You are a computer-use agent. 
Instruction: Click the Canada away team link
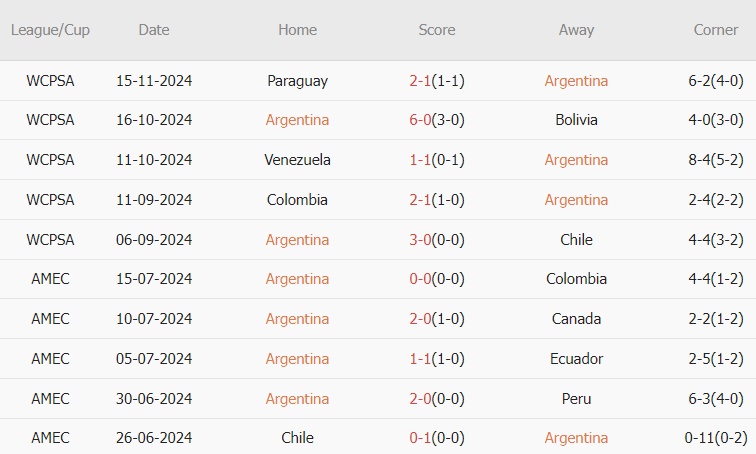pos(576,319)
